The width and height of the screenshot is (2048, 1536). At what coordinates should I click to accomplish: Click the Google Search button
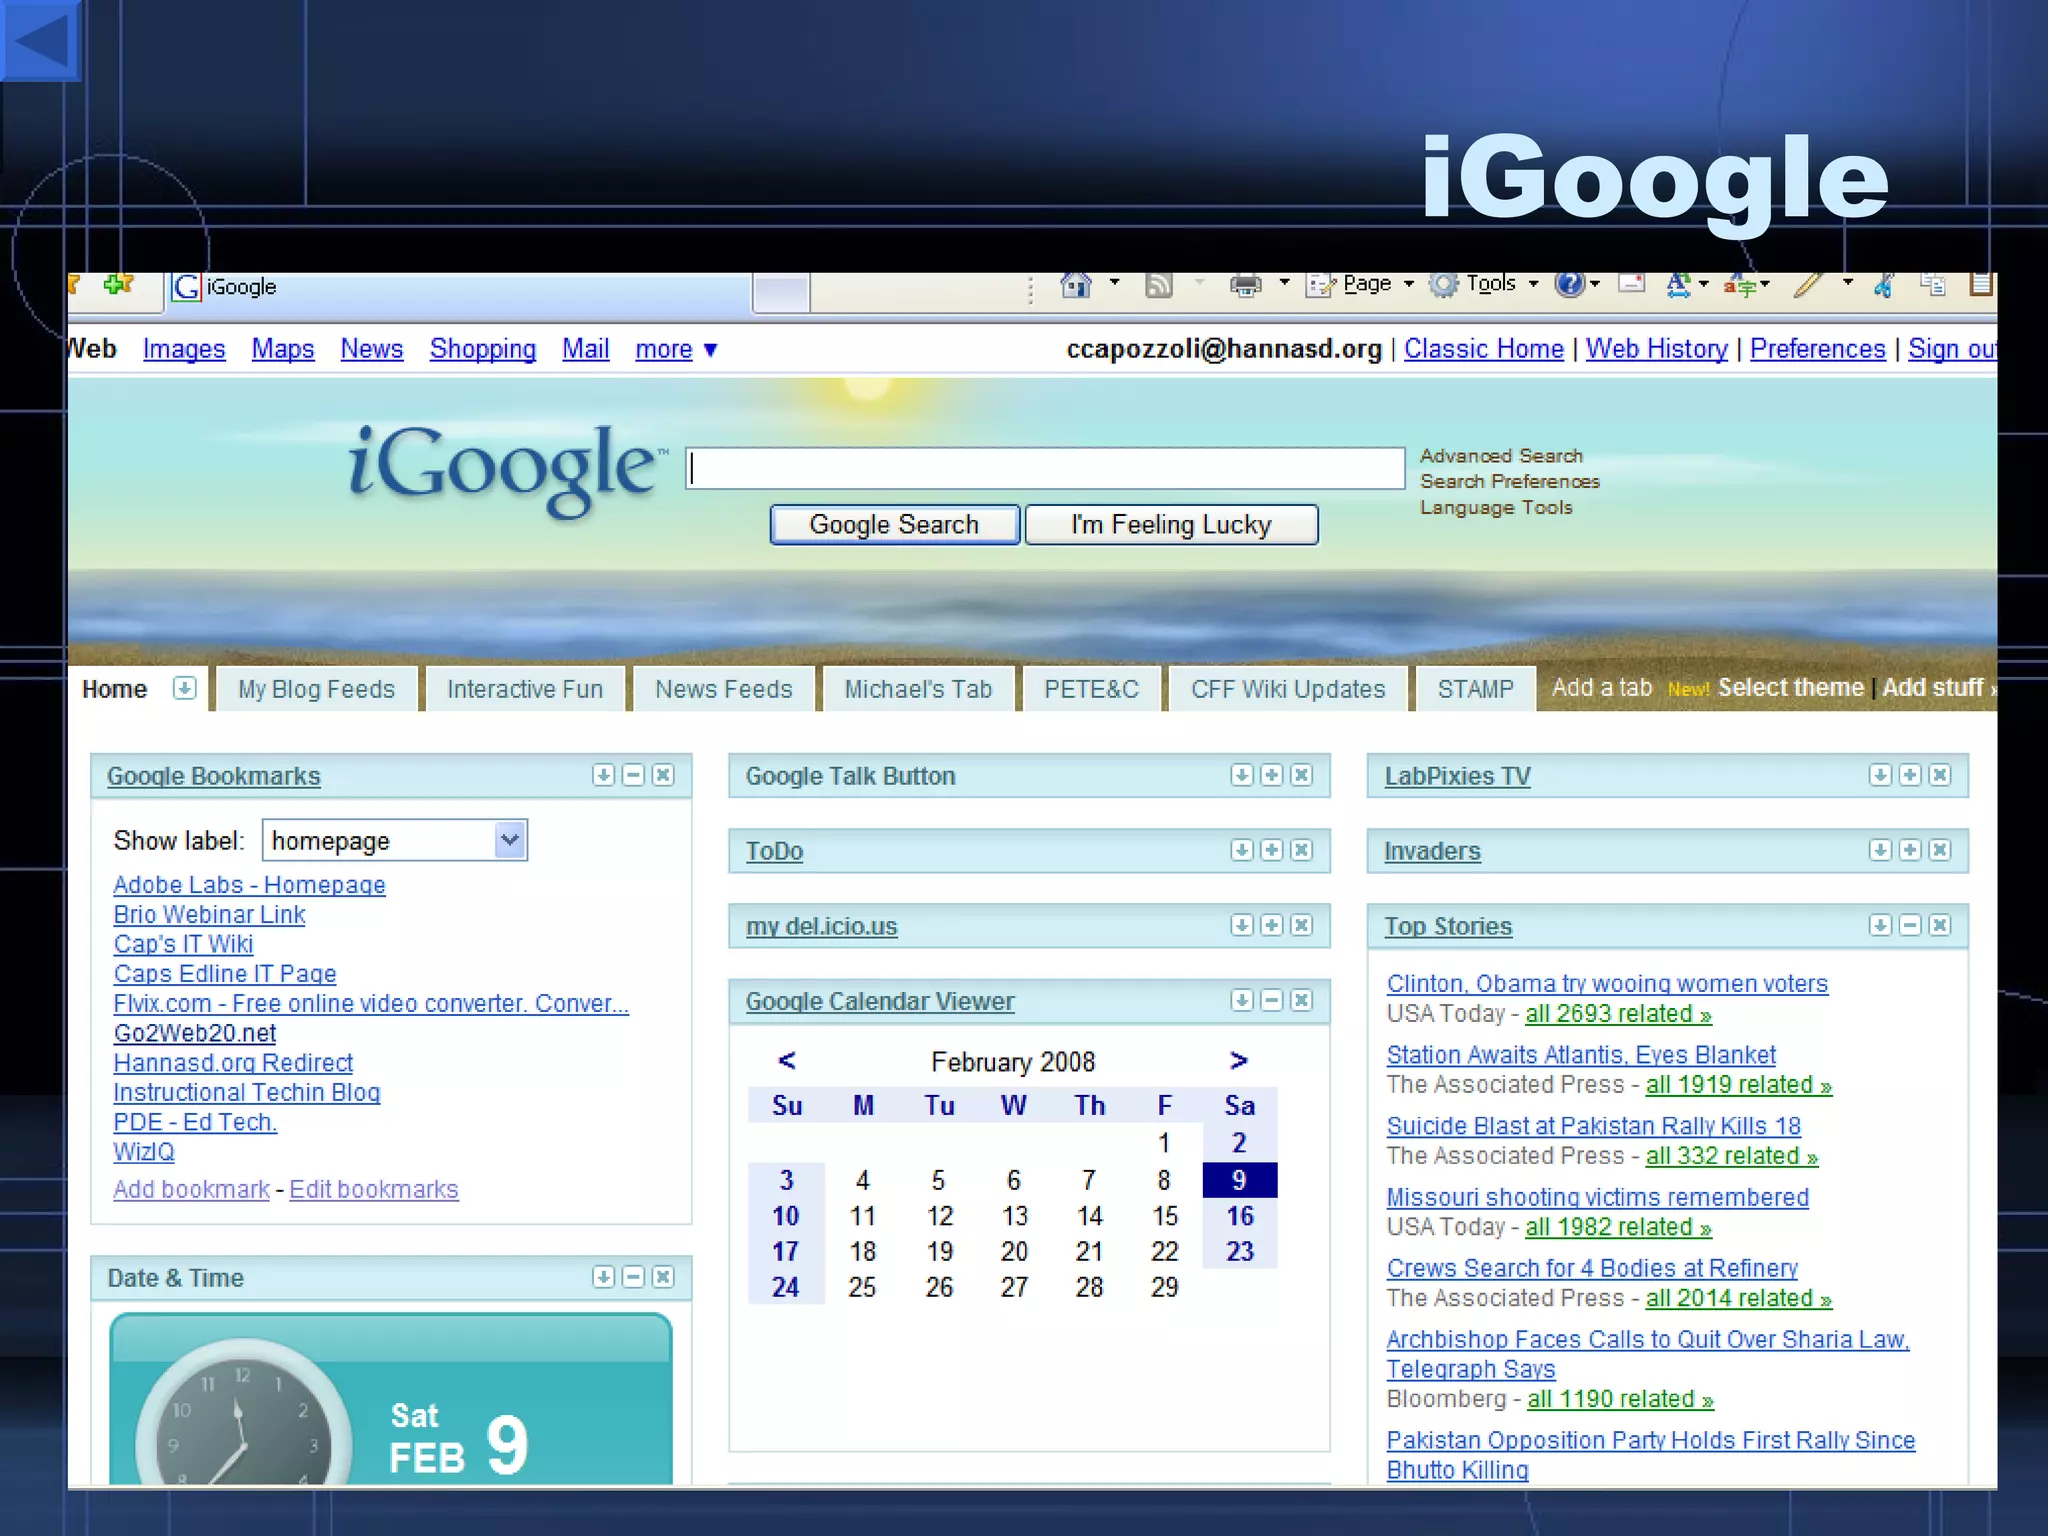[894, 524]
